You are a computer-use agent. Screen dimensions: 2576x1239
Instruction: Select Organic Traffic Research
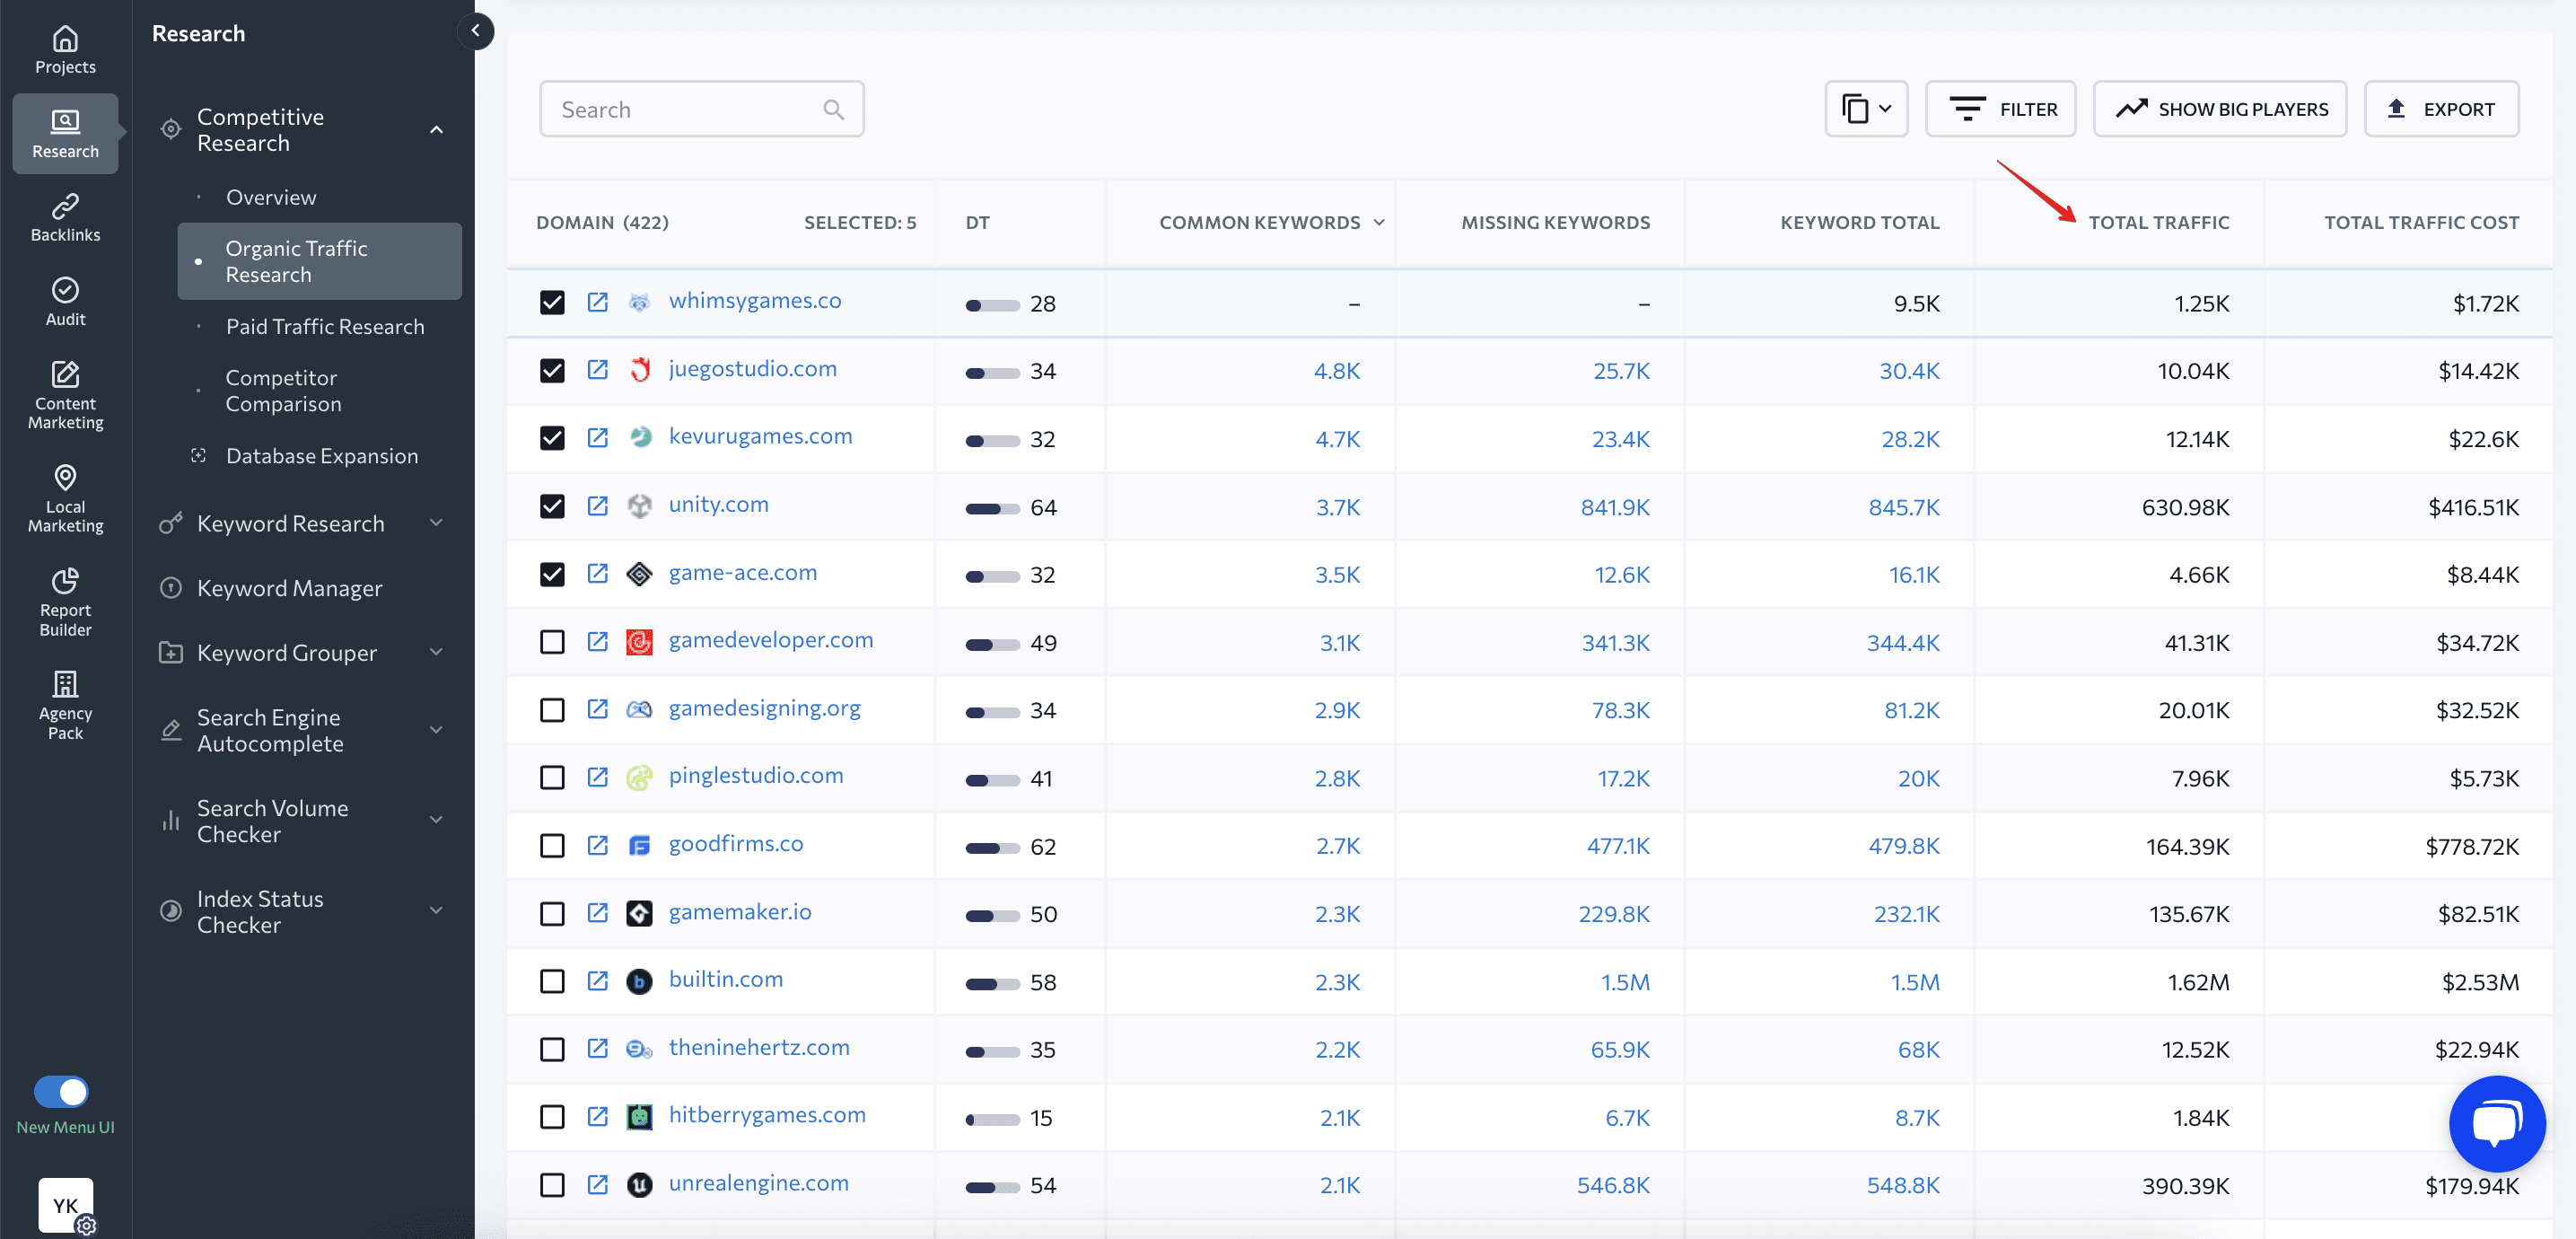tap(320, 261)
